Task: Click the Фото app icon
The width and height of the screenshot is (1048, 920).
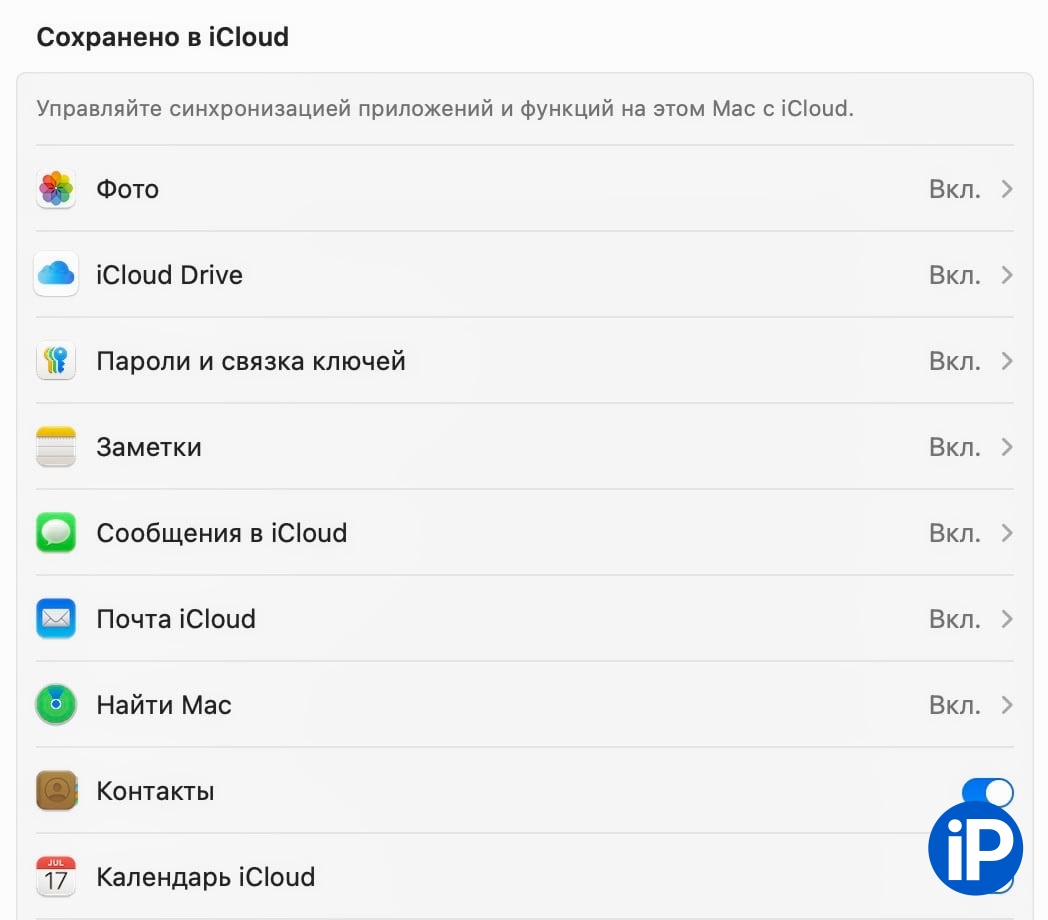Action: pos(56,189)
